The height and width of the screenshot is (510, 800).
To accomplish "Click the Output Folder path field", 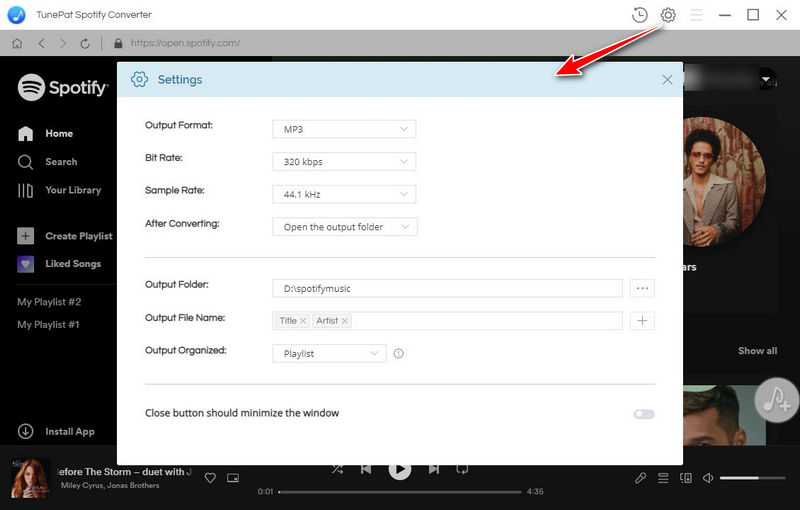I will (447, 288).
